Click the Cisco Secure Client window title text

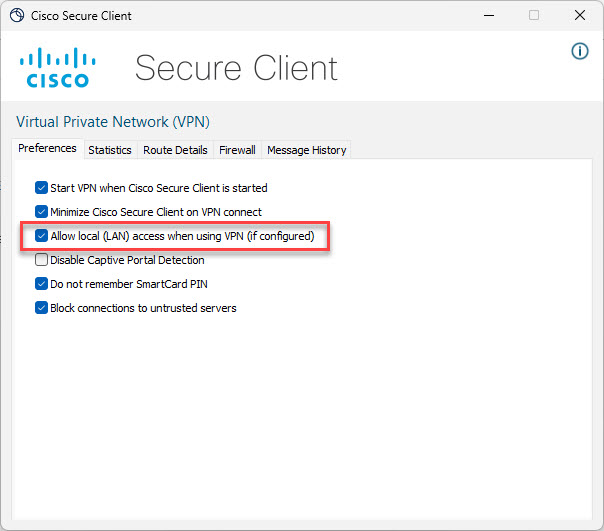coord(81,16)
